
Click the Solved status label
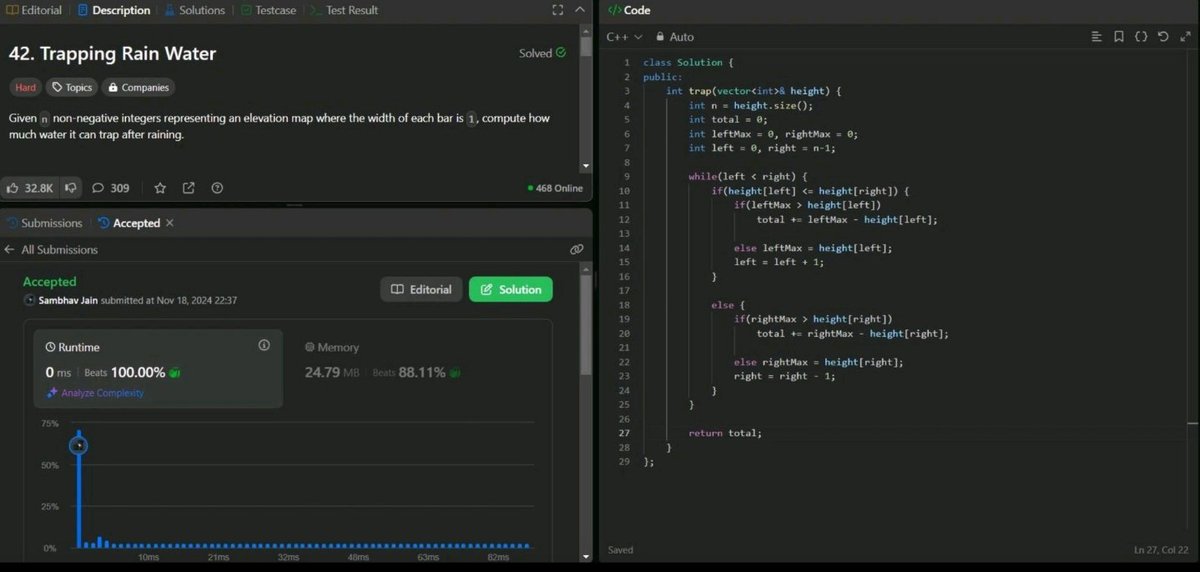point(542,53)
